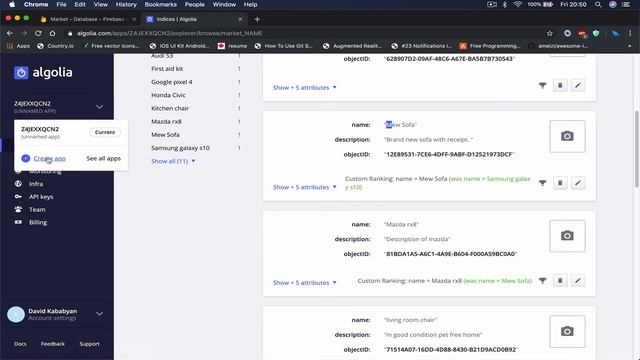Image resolution: width=640 pixels, height=360 pixels.
Task: Click the Create app link
Action: [x=49, y=158]
